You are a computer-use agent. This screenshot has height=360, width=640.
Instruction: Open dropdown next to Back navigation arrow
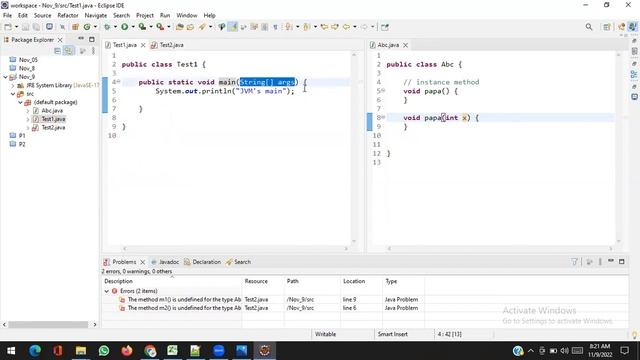click(x=354, y=27)
